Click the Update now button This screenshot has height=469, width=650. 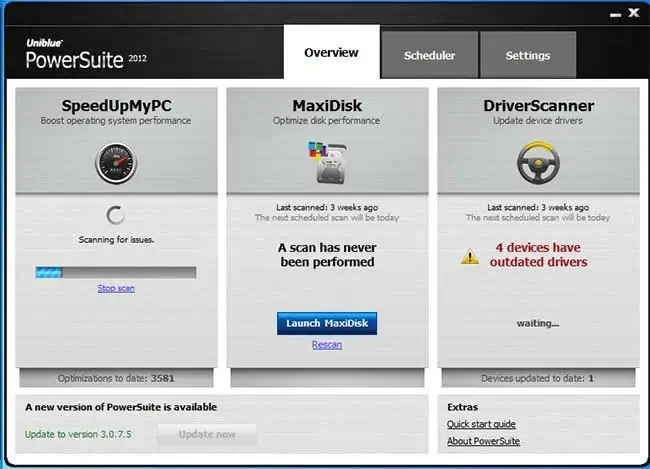[207, 435]
